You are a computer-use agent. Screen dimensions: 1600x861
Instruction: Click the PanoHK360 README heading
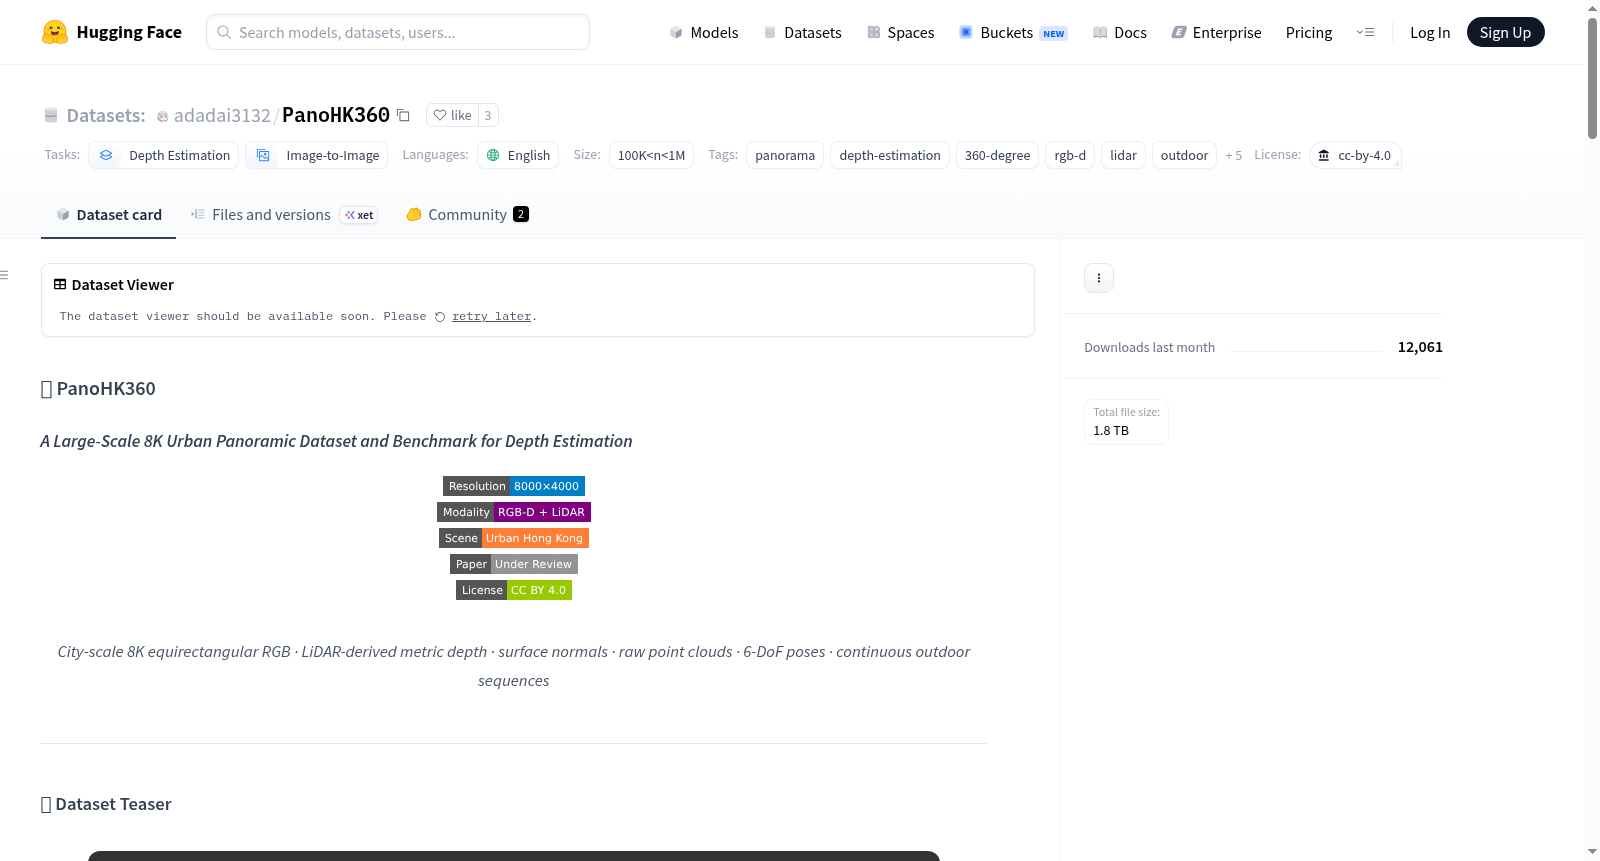click(98, 389)
